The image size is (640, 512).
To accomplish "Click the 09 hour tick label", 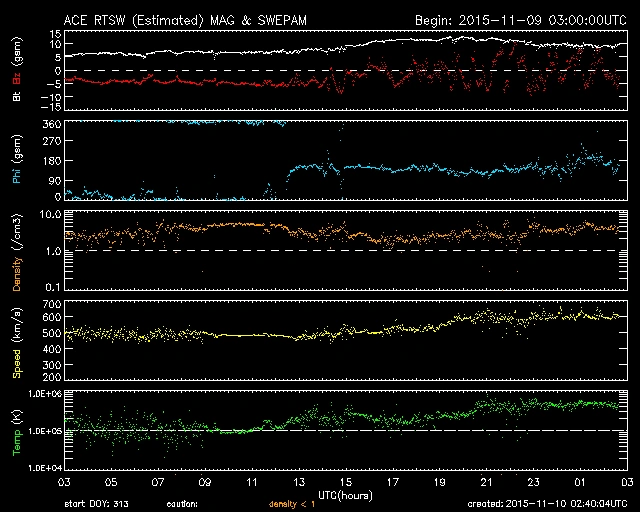I will (206, 481).
